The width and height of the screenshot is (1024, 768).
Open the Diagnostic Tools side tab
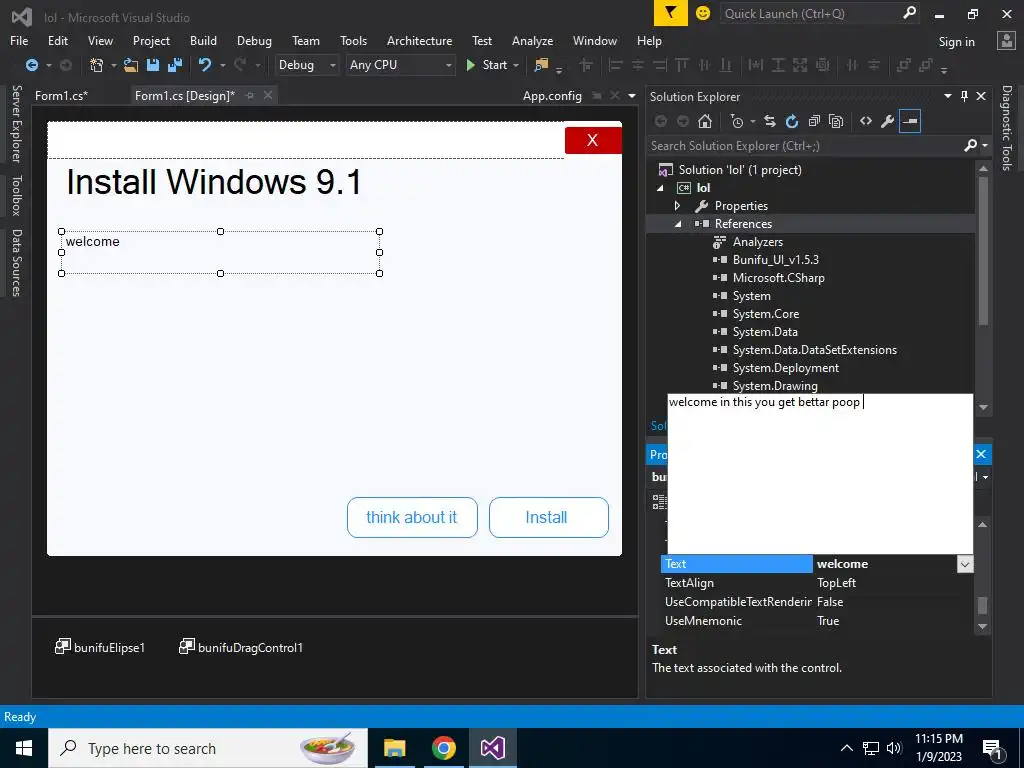coord(1007,128)
